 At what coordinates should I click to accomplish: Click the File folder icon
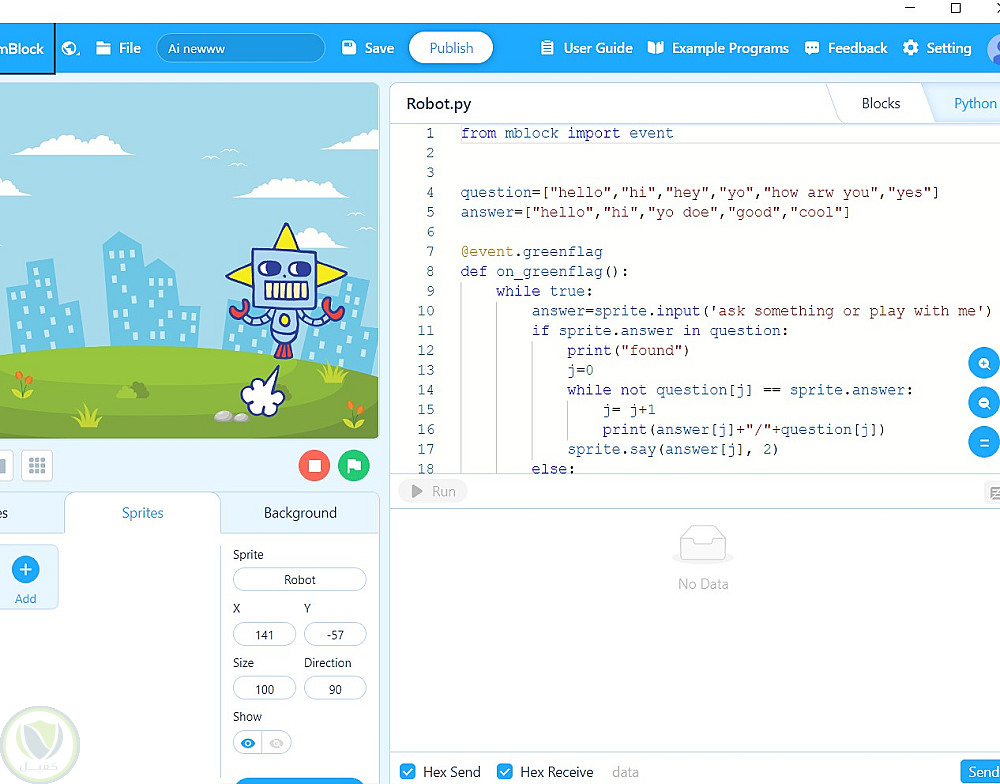tap(103, 48)
